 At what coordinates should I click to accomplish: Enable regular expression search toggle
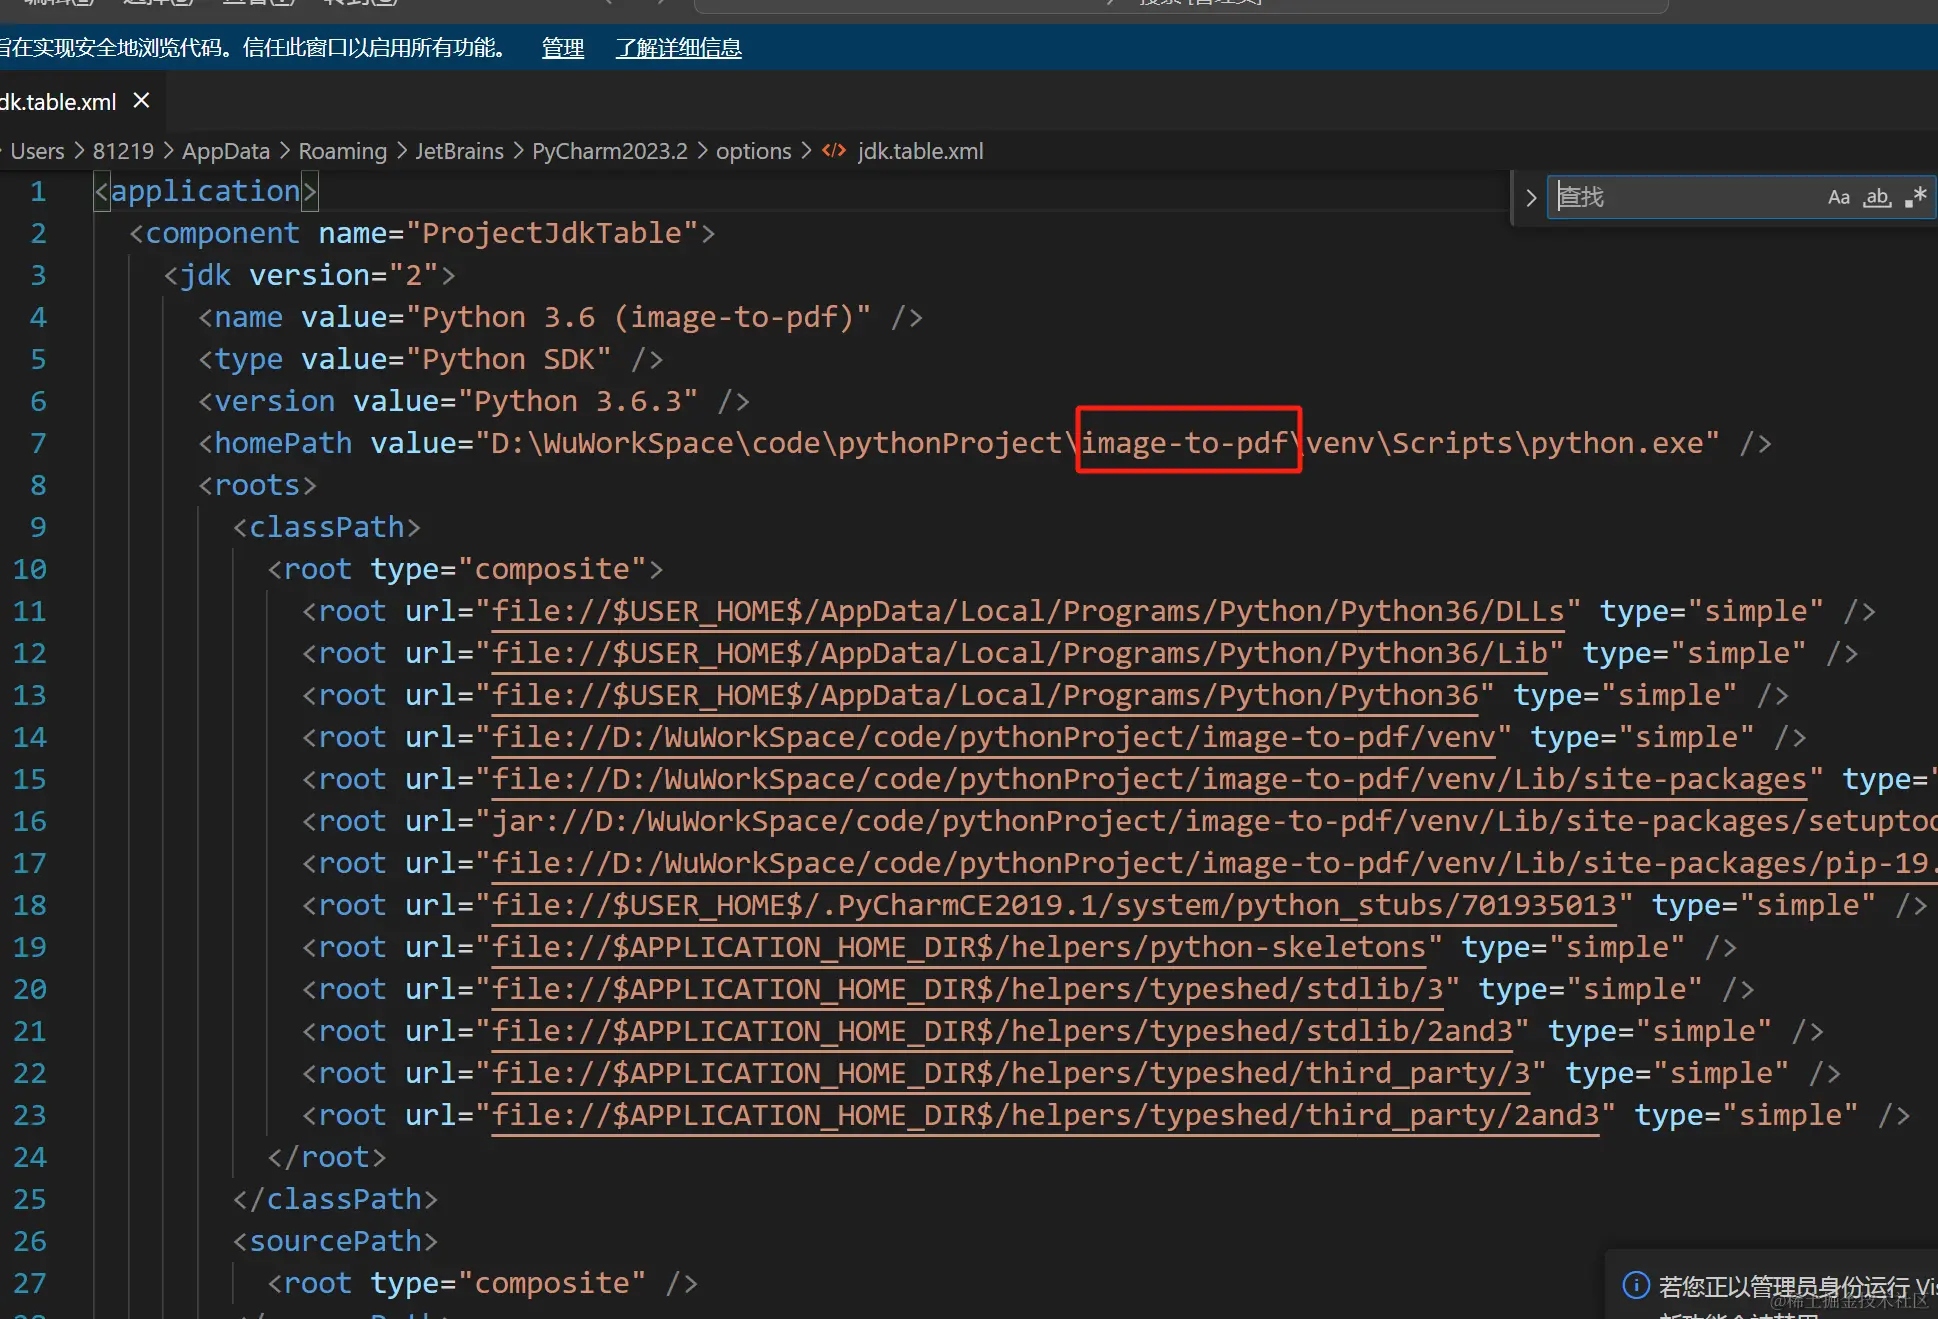[1915, 197]
